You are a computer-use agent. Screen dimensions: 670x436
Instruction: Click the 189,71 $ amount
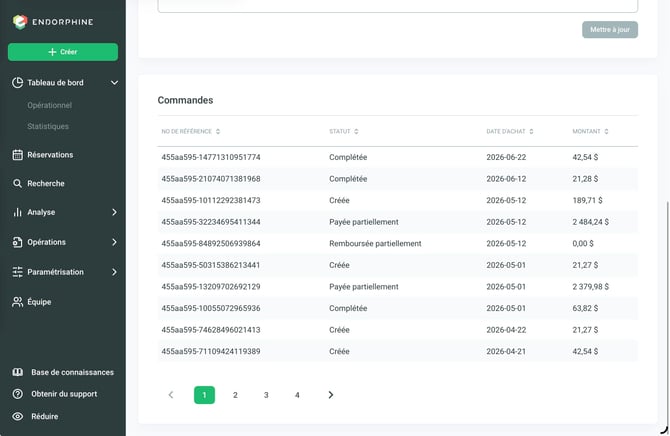click(x=587, y=200)
